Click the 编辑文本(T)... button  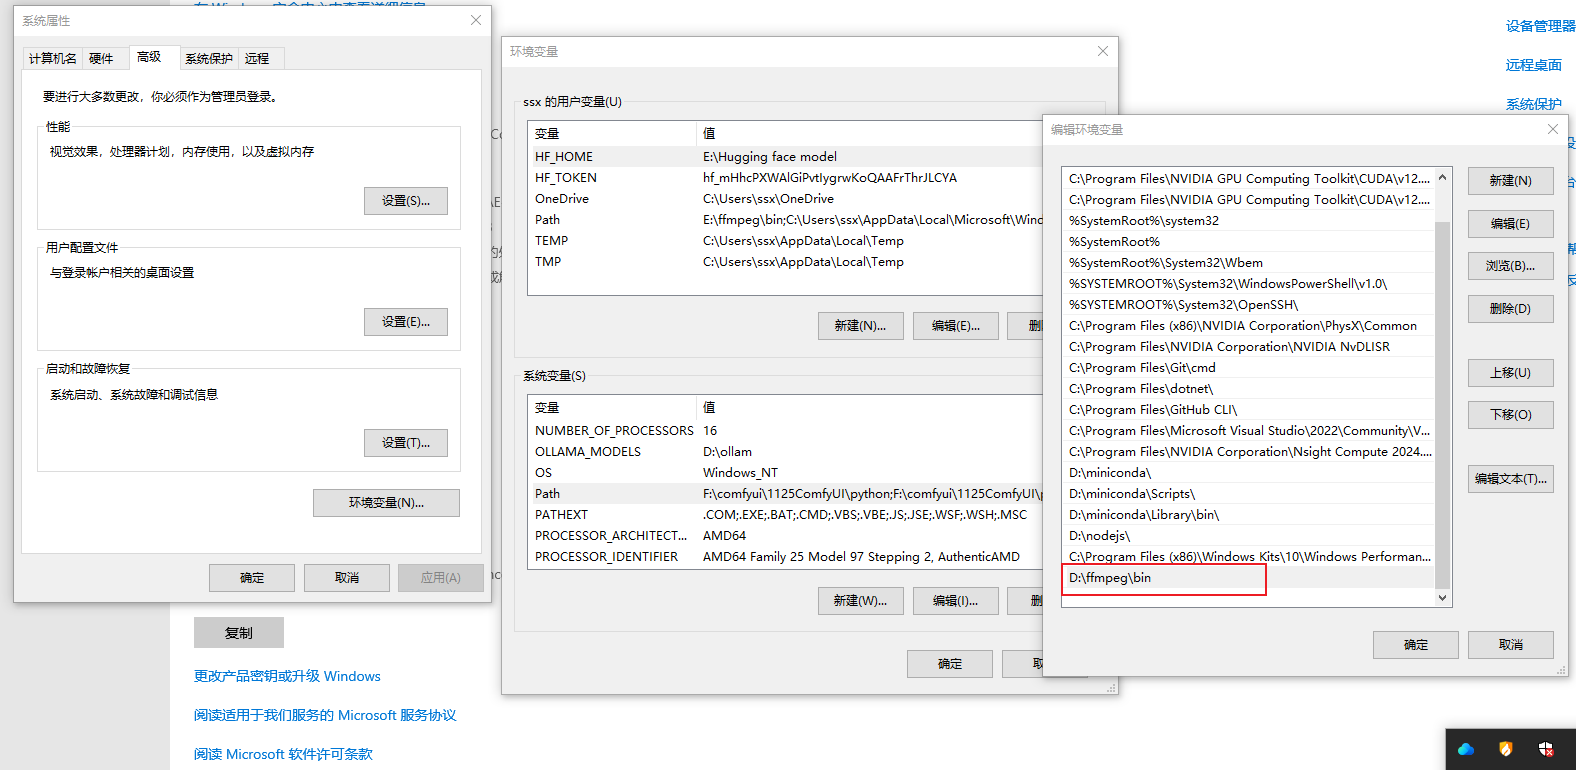[x=1510, y=479]
